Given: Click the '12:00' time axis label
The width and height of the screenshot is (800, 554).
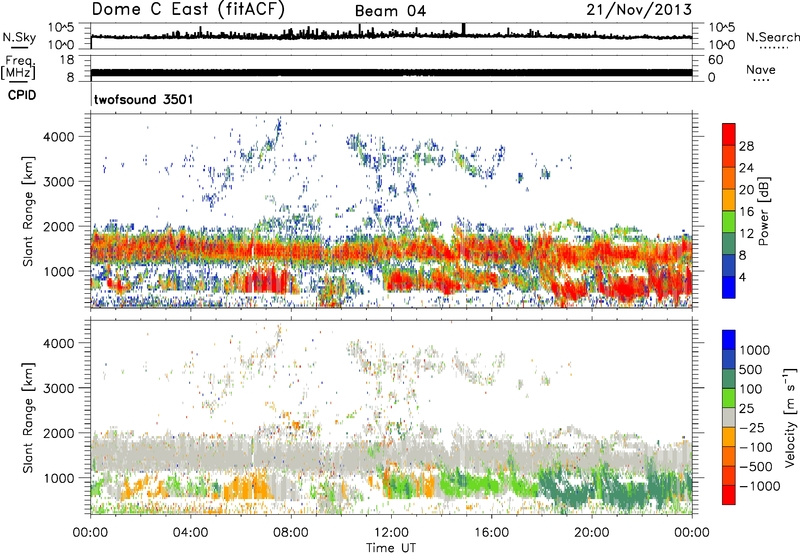Looking at the screenshot, I should tap(391, 533).
